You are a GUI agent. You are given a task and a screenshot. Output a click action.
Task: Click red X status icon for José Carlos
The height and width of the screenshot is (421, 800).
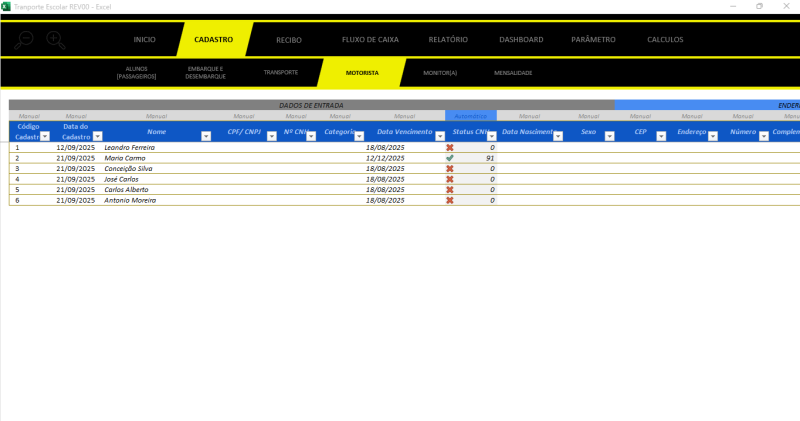pos(450,179)
